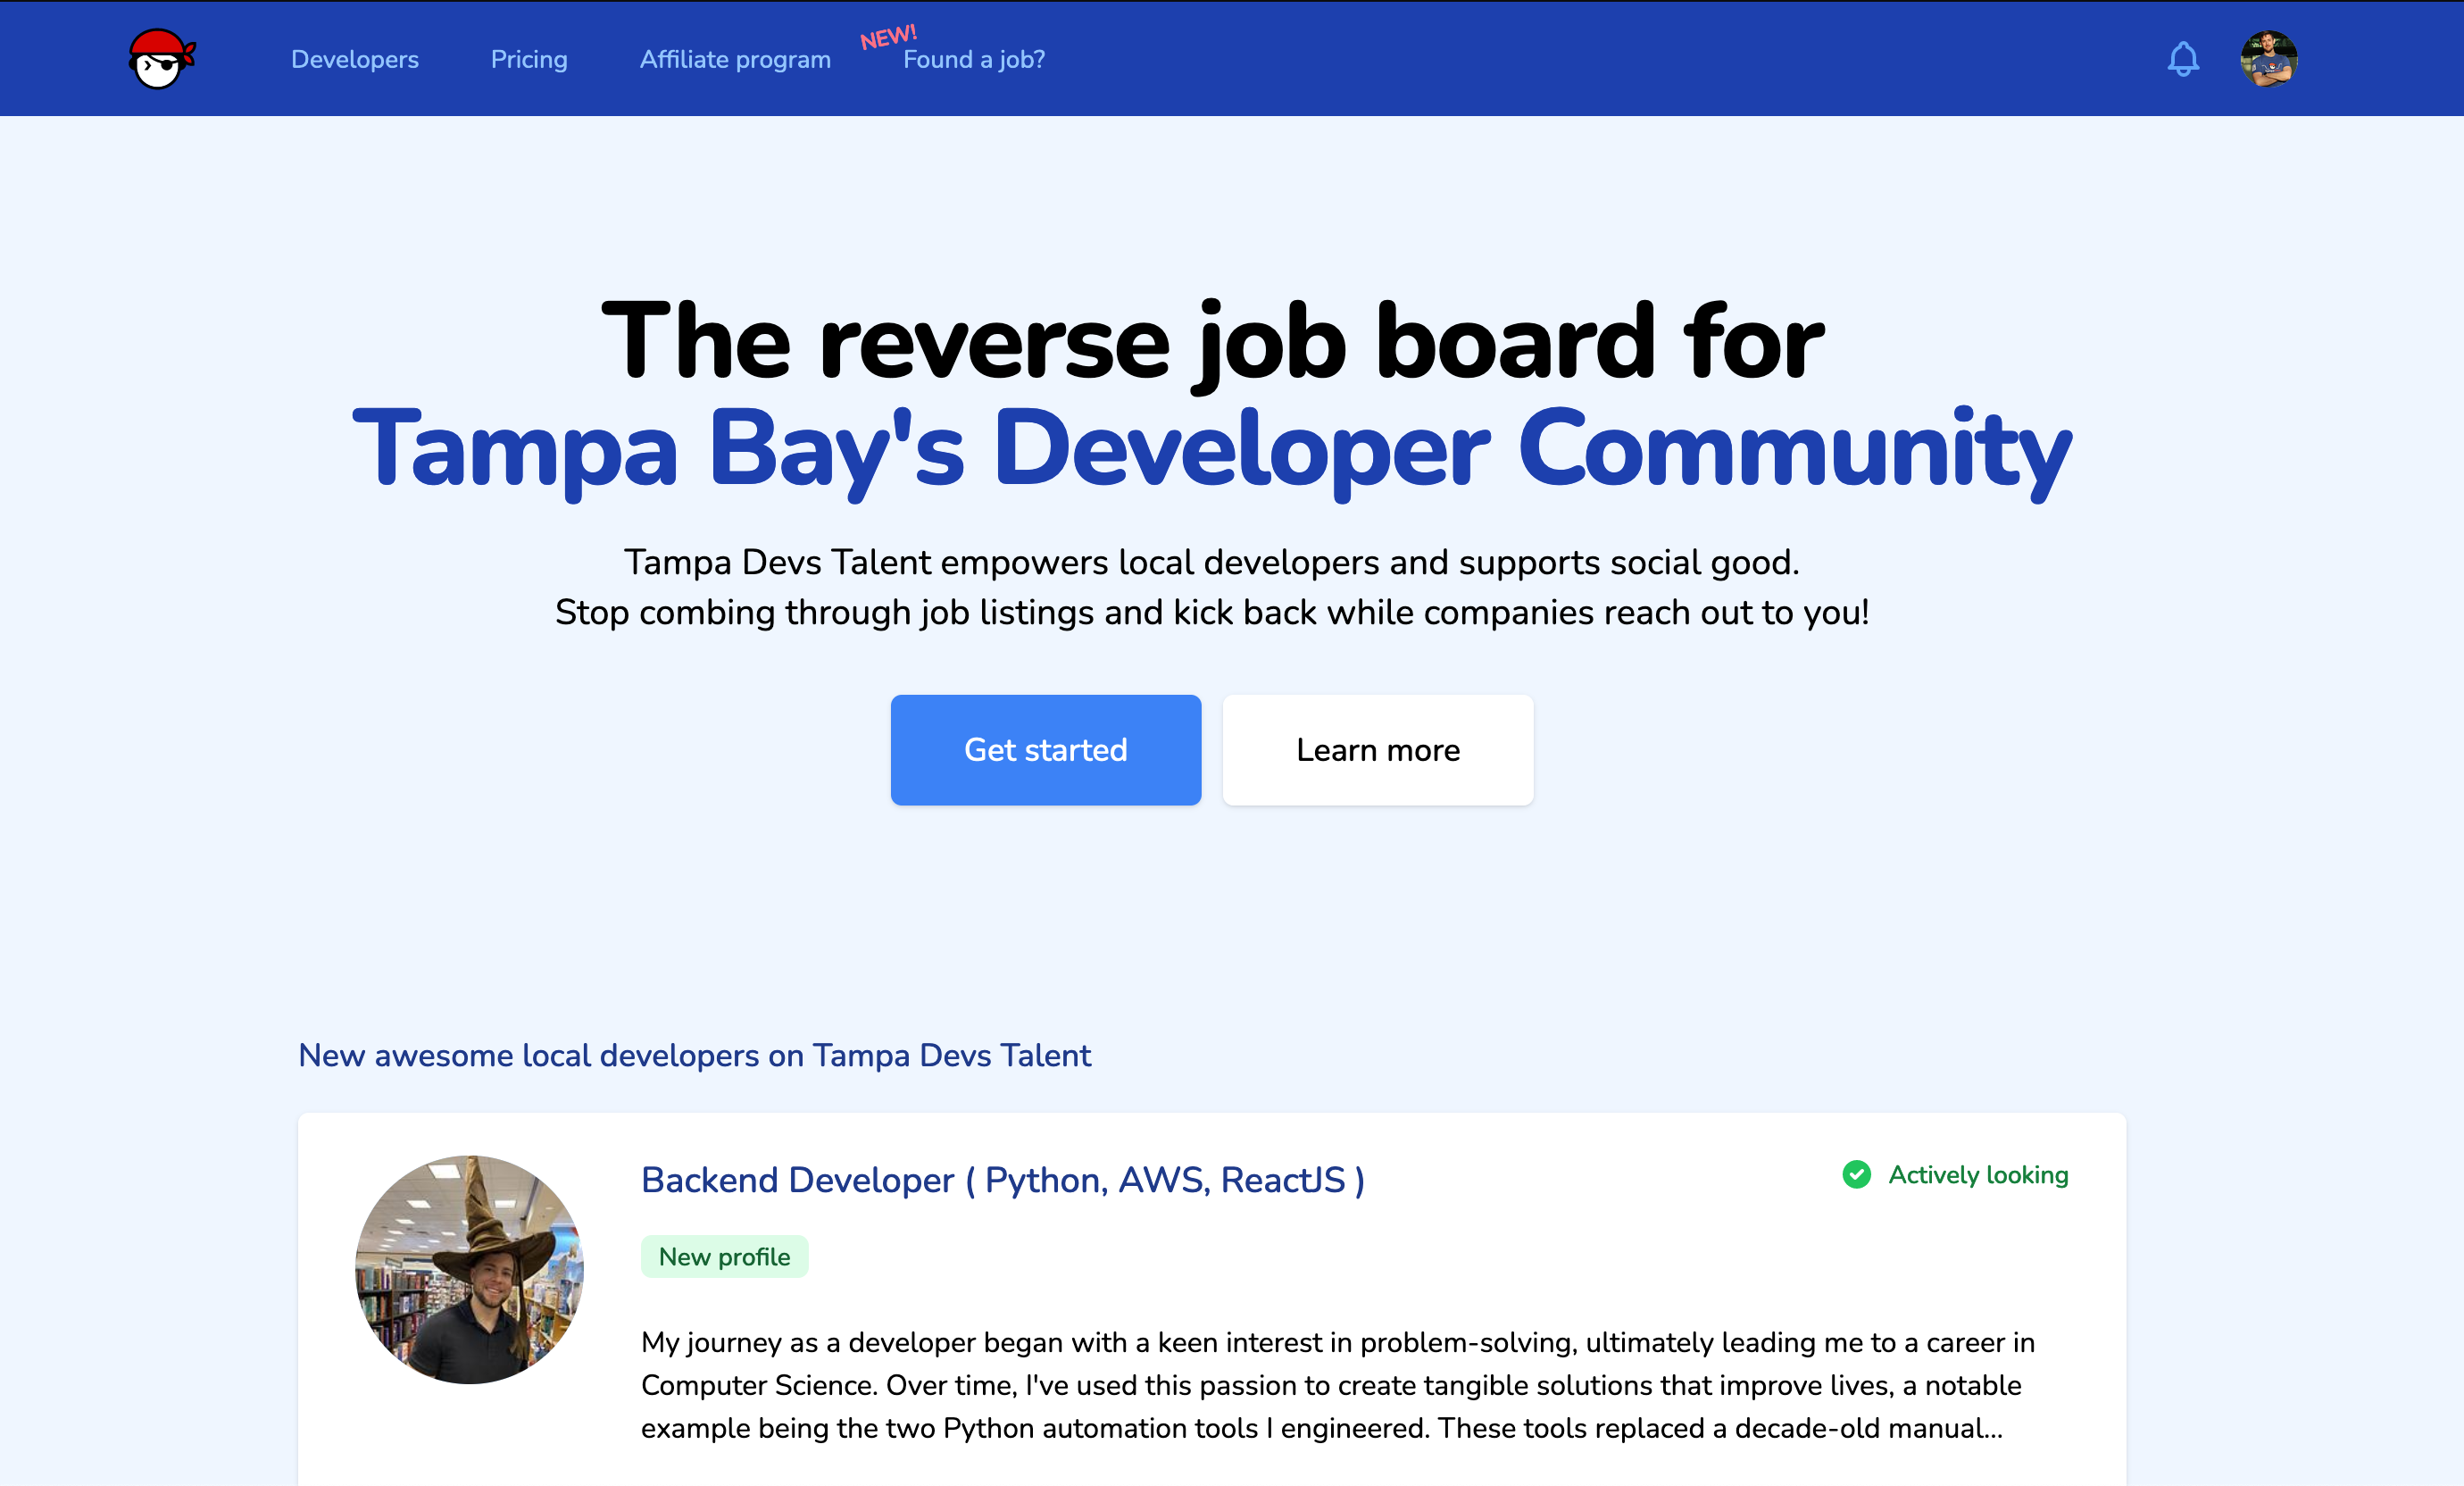Click the developer bio paragraph text
This screenshot has height=1486, width=2464.
point(1338,1385)
